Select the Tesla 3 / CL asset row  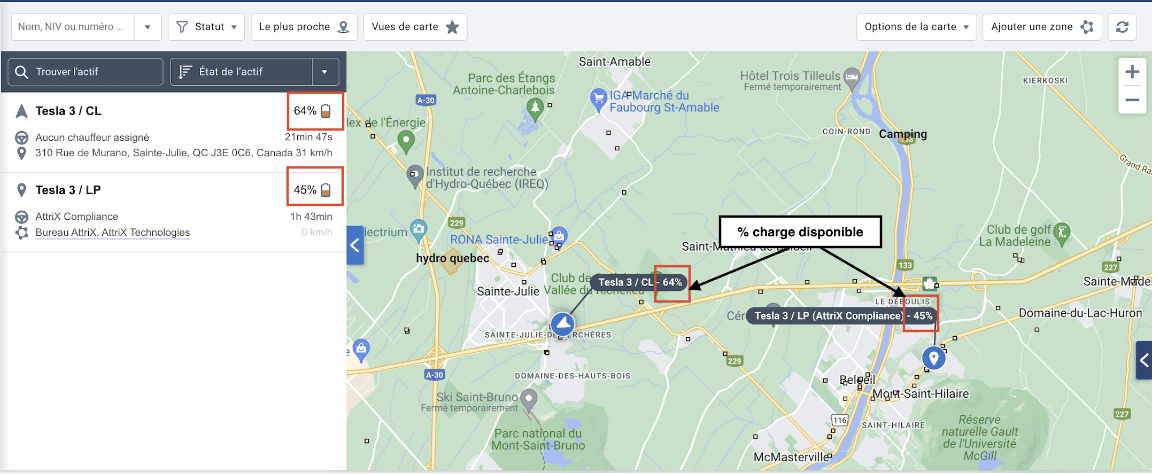tap(174, 132)
